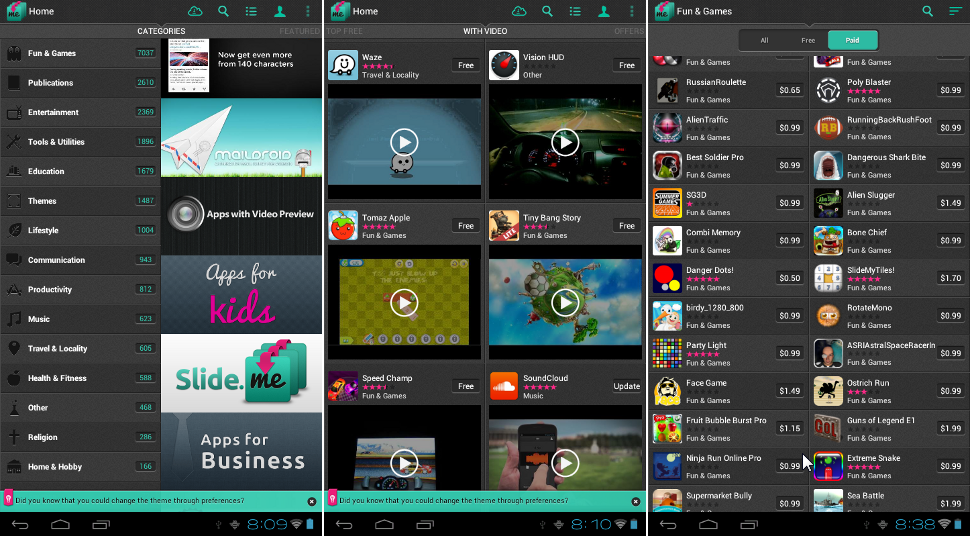
Task: Open the Vision HUD app icon
Action: click(x=504, y=65)
